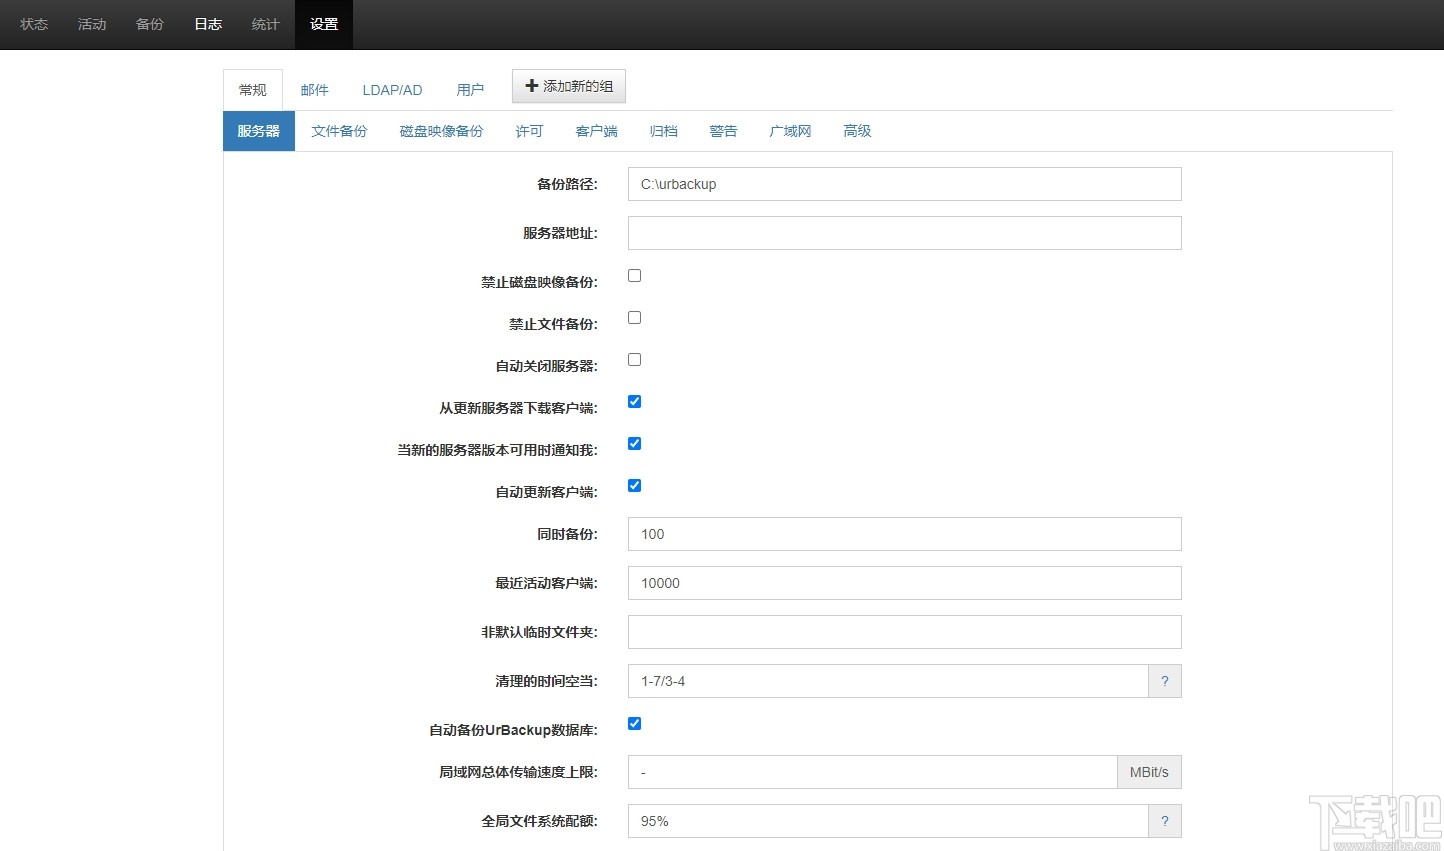Click the ? icon beside global filesystem quota
The image size is (1444, 851).
(x=1164, y=821)
